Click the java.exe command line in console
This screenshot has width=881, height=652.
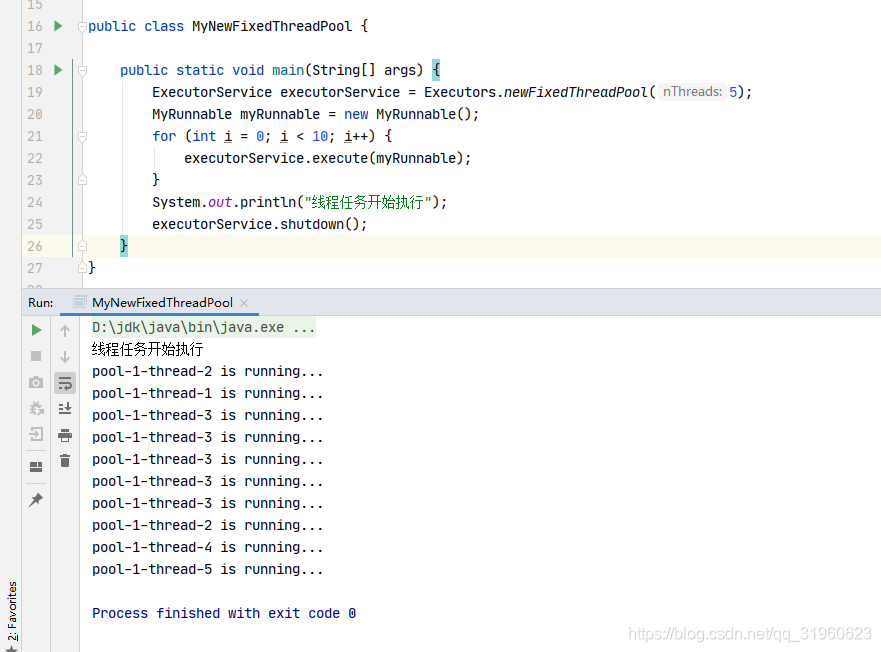(x=203, y=327)
